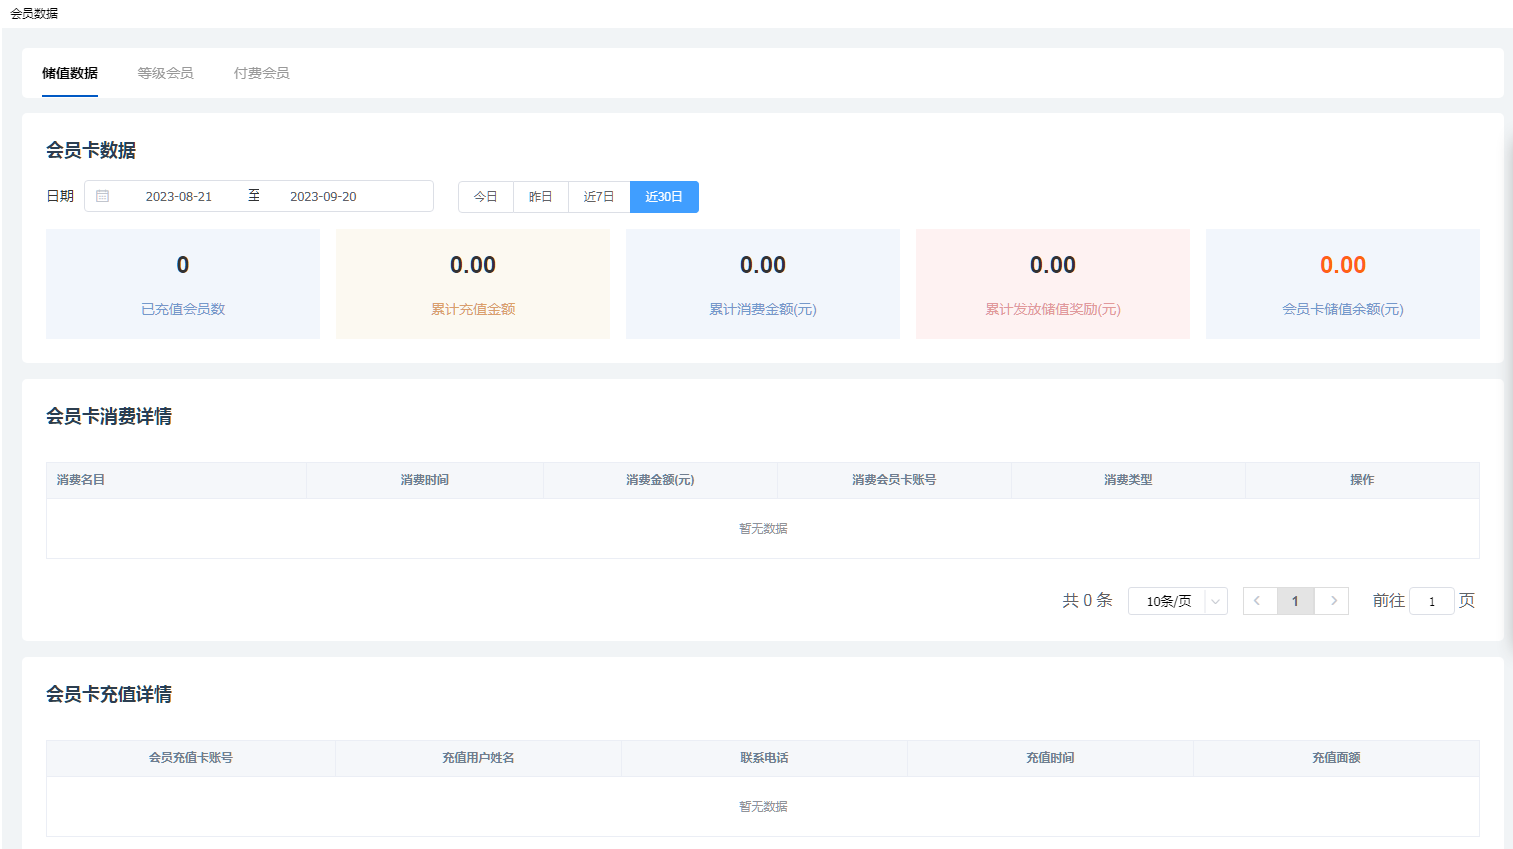
Task: Select the 今日 date filter
Action: tap(486, 197)
